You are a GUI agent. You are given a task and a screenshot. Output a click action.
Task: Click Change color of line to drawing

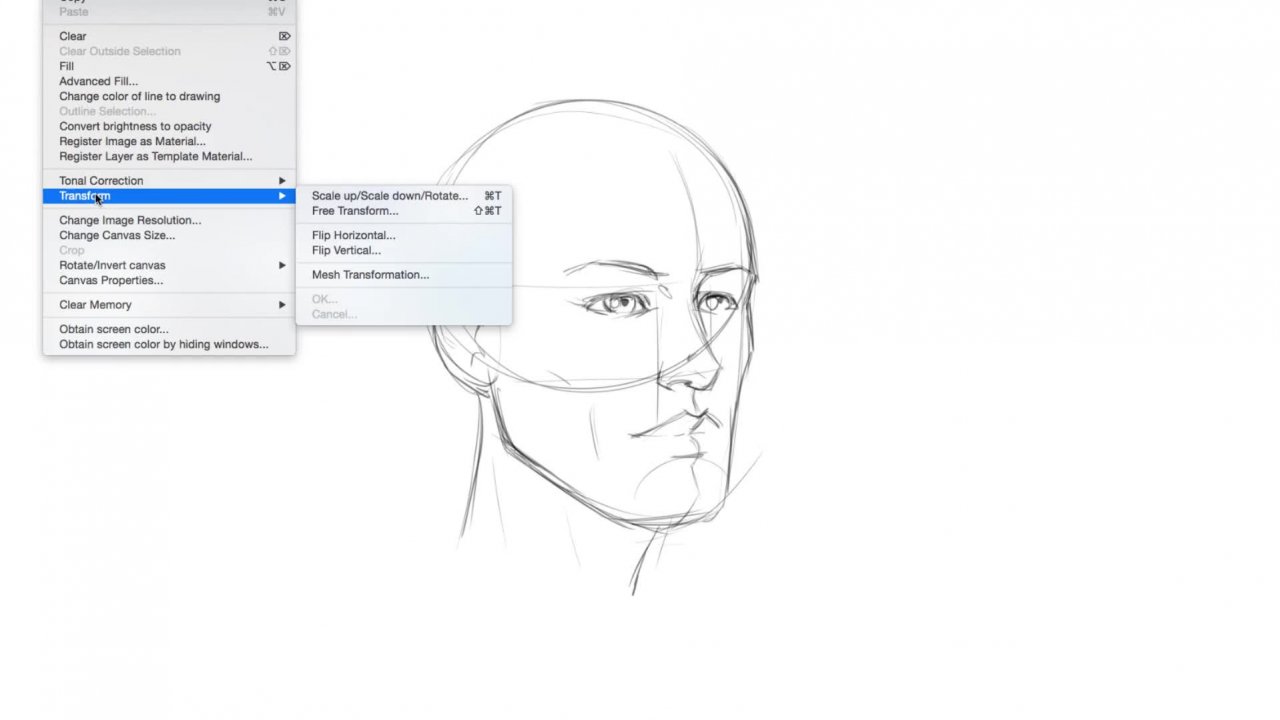(139, 96)
